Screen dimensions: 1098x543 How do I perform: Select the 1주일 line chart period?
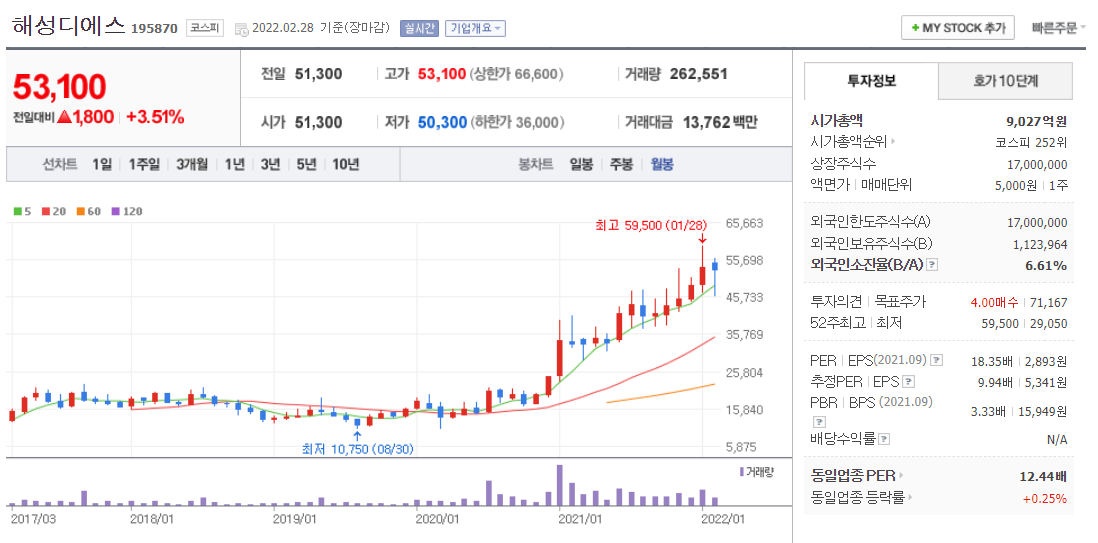point(144,165)
